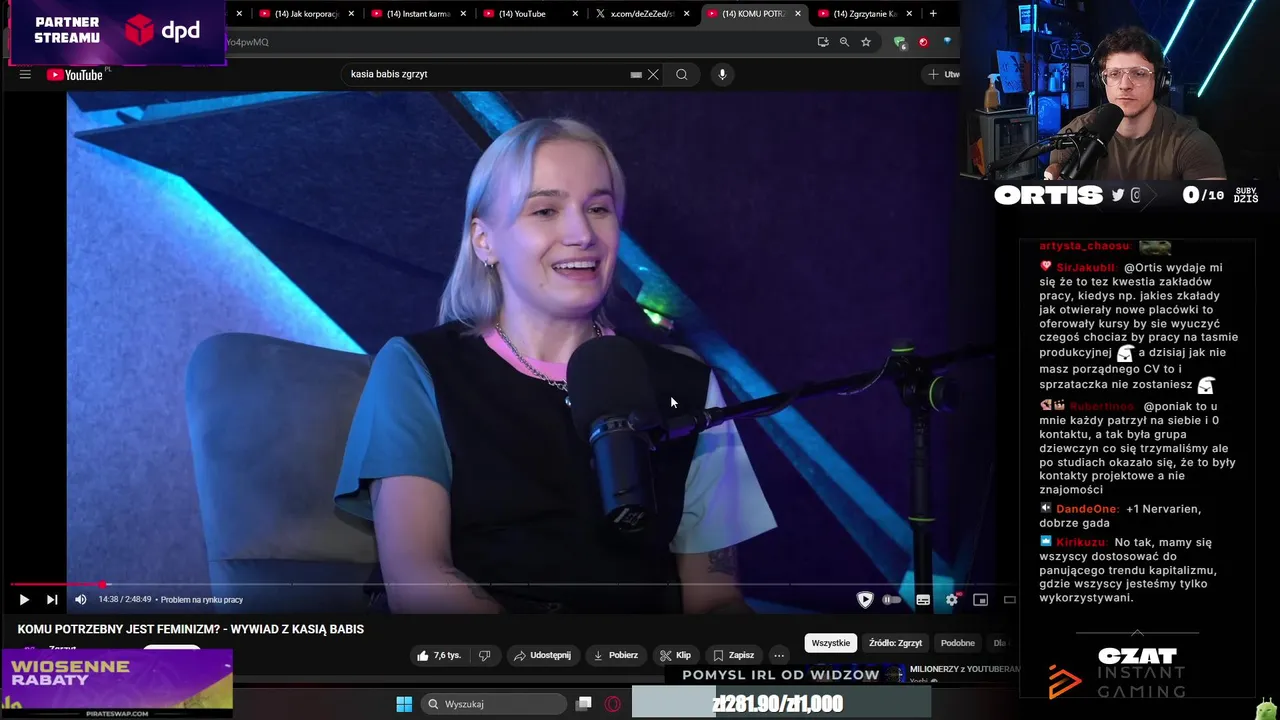
Task: Start voice search with the microphone
Action: tap(722, 74)
